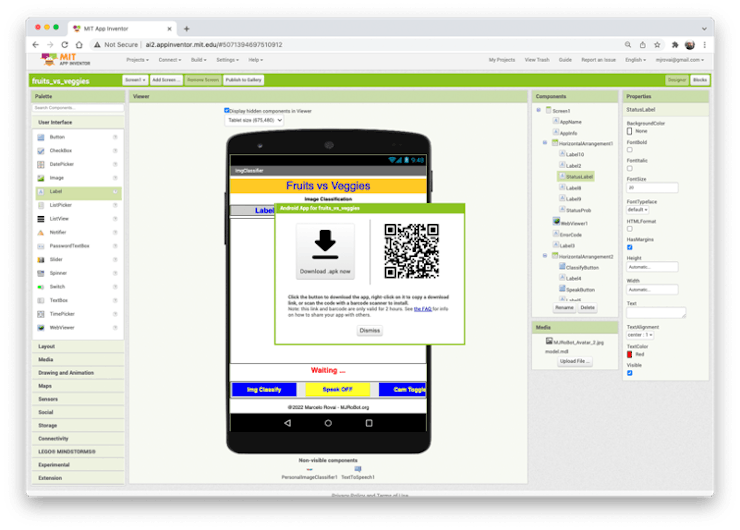Collapse HorizontalArrangement2 tree node
This screenshot has height=530, width=740.
tap(545, 256)
